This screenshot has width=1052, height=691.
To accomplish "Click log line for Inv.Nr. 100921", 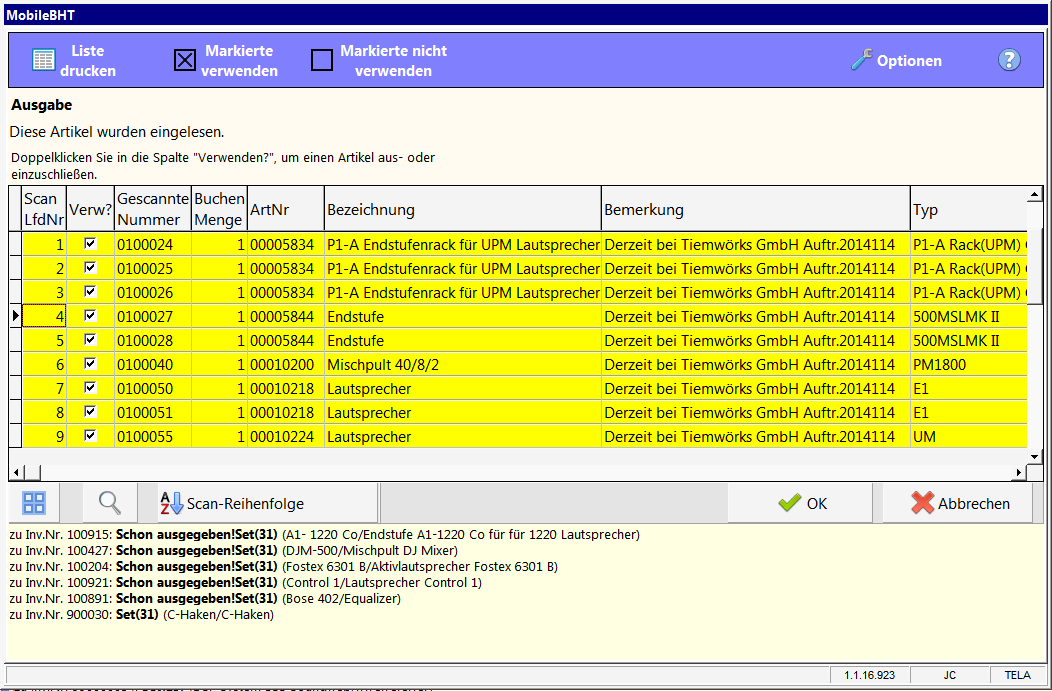I will coord(246,583).
